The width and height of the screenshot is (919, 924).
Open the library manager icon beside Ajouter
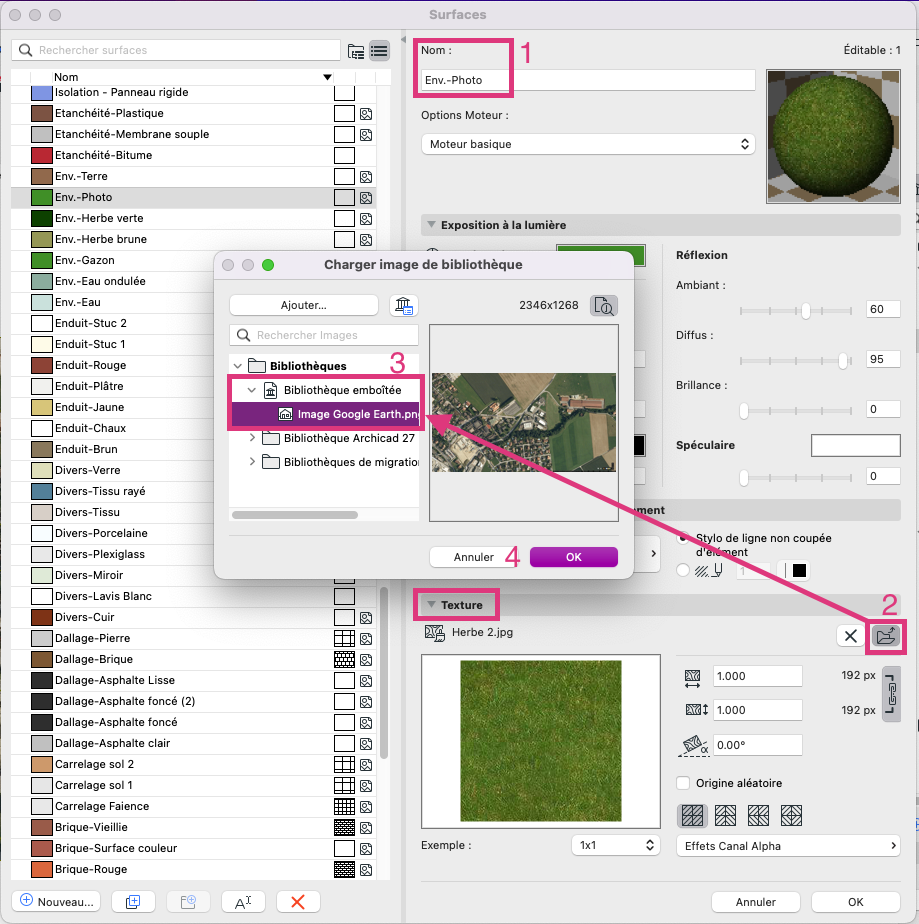point(404,305)
